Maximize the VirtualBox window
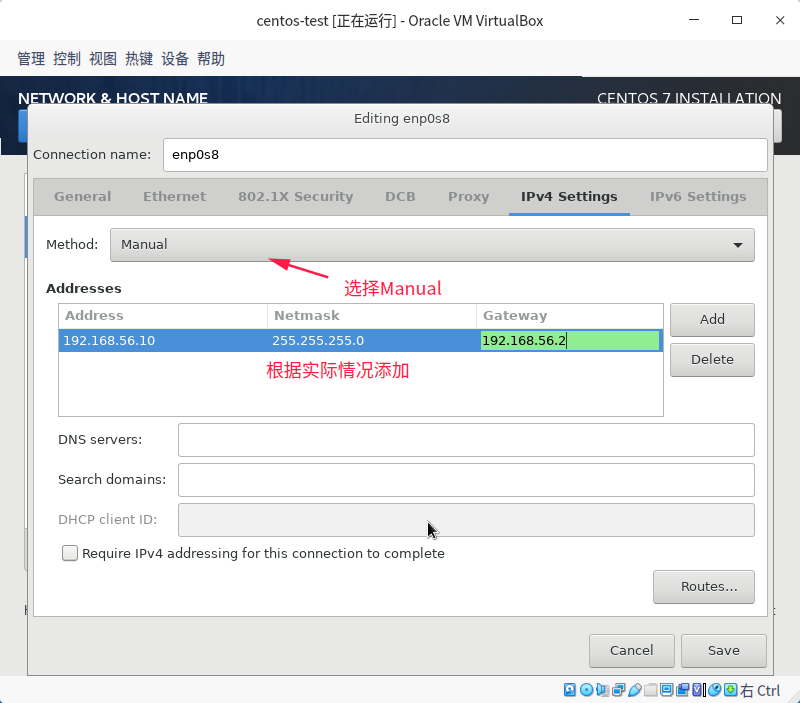This screenshot has height=703, width=800. (x=737, y=20)
